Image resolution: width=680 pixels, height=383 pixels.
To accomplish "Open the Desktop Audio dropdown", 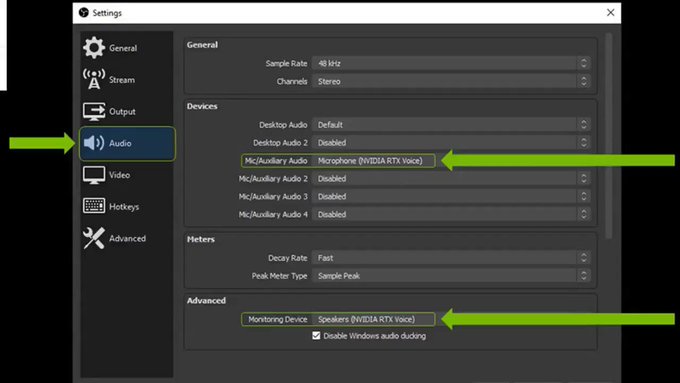I will click(451, 125).
